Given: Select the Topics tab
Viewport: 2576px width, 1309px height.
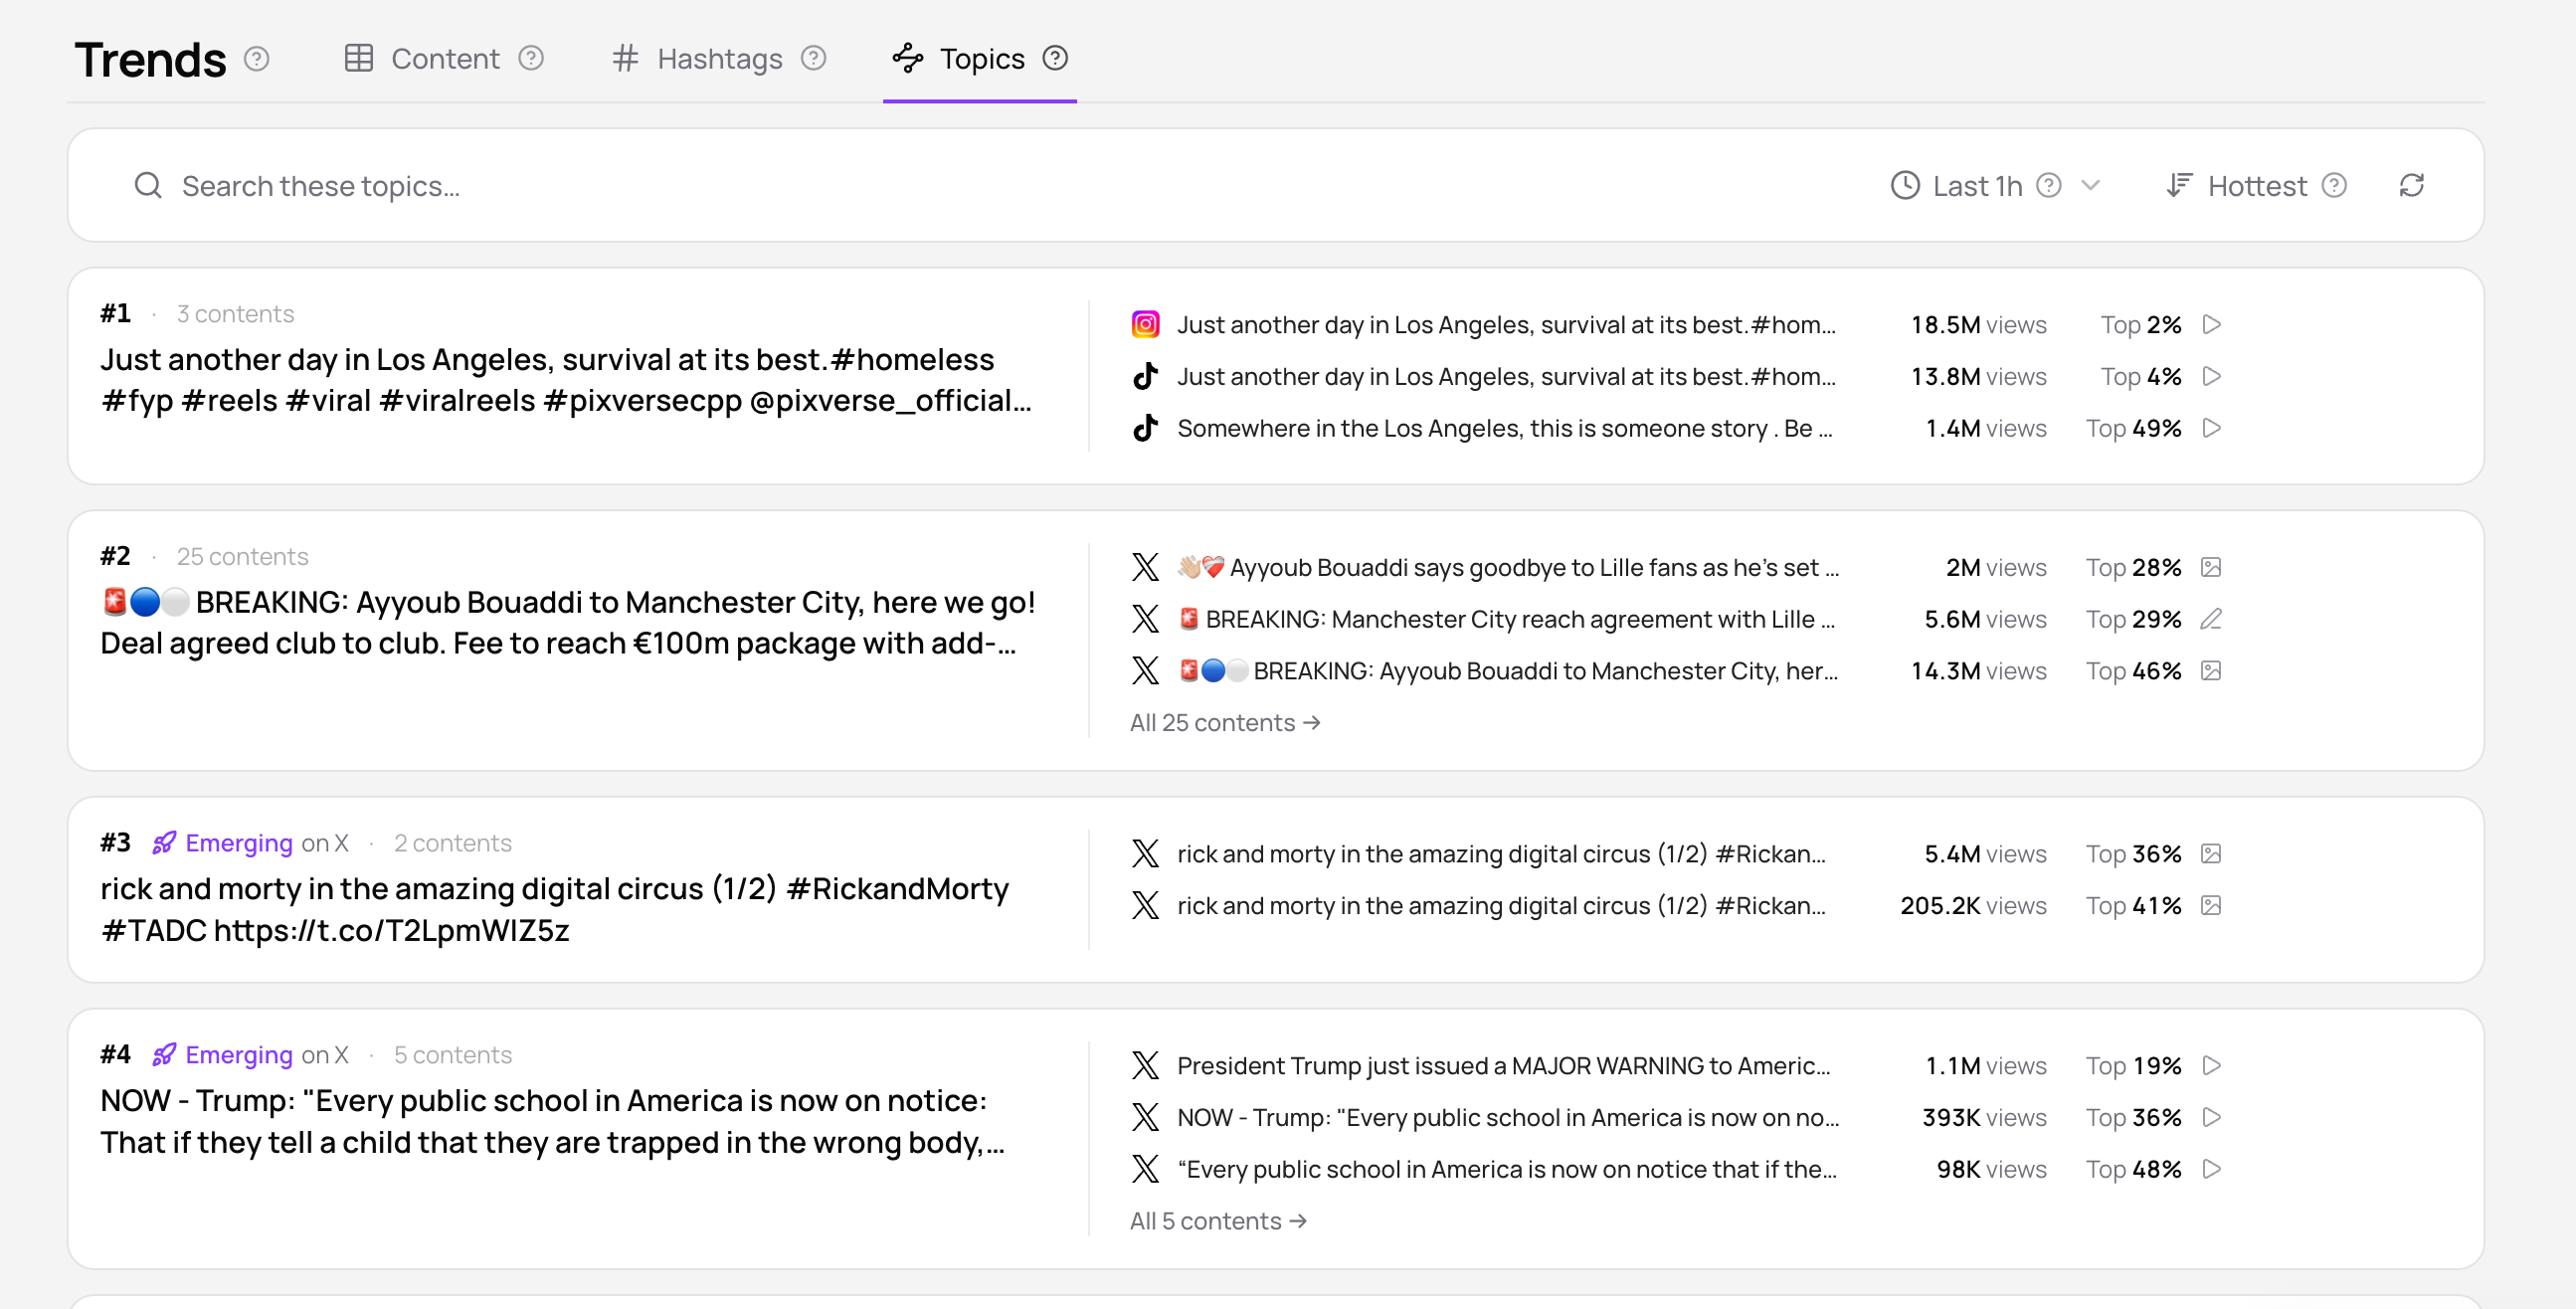Looking at the screenshot, I should [x=959, y=59].
